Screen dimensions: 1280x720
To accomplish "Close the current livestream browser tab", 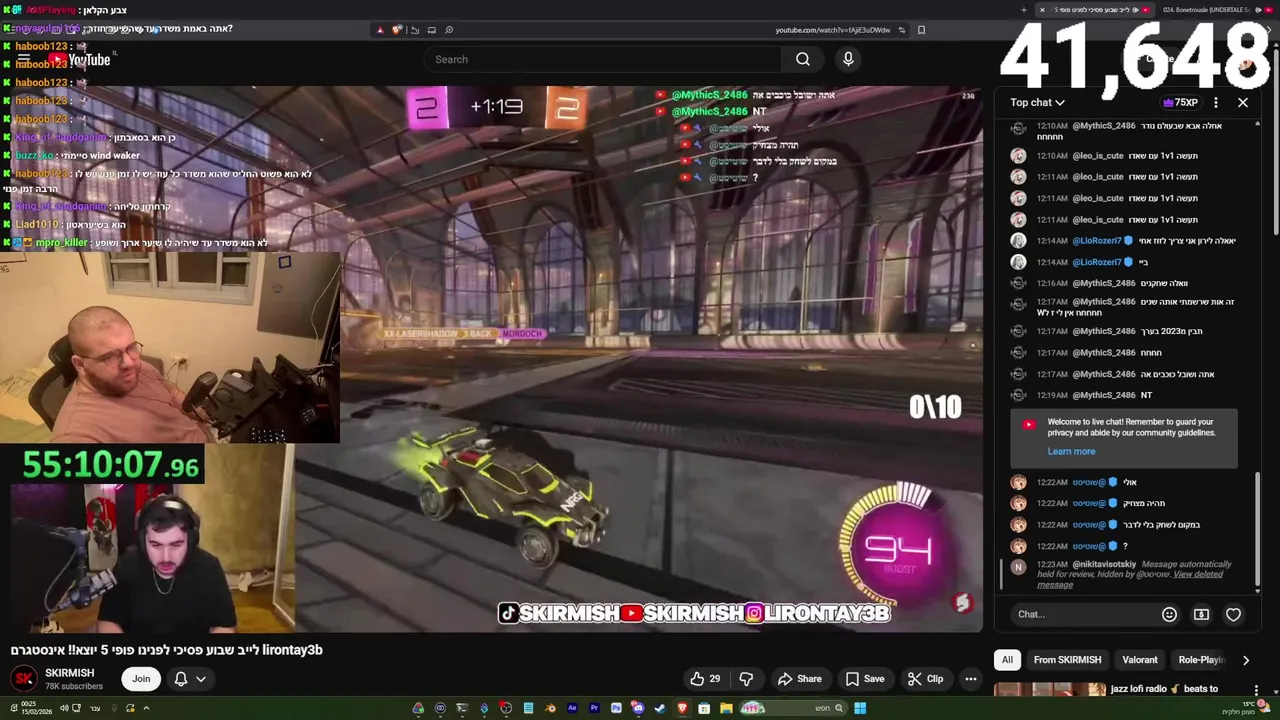I will 1042,10.
